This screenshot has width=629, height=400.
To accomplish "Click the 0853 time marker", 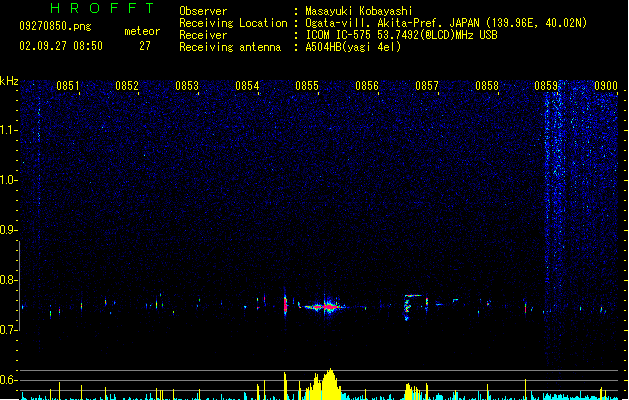I will click(x=187, y=86).
